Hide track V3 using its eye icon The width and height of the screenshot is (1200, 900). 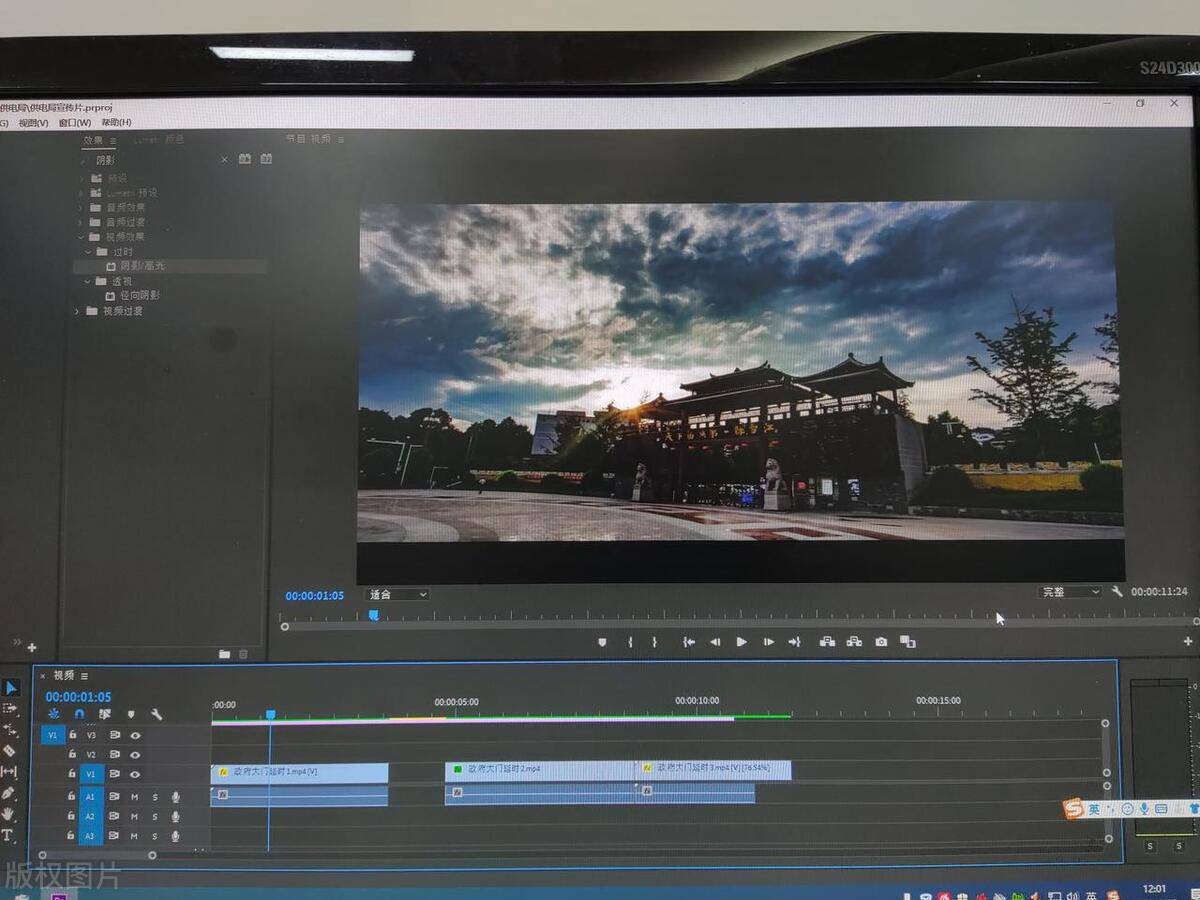point(135,735)
